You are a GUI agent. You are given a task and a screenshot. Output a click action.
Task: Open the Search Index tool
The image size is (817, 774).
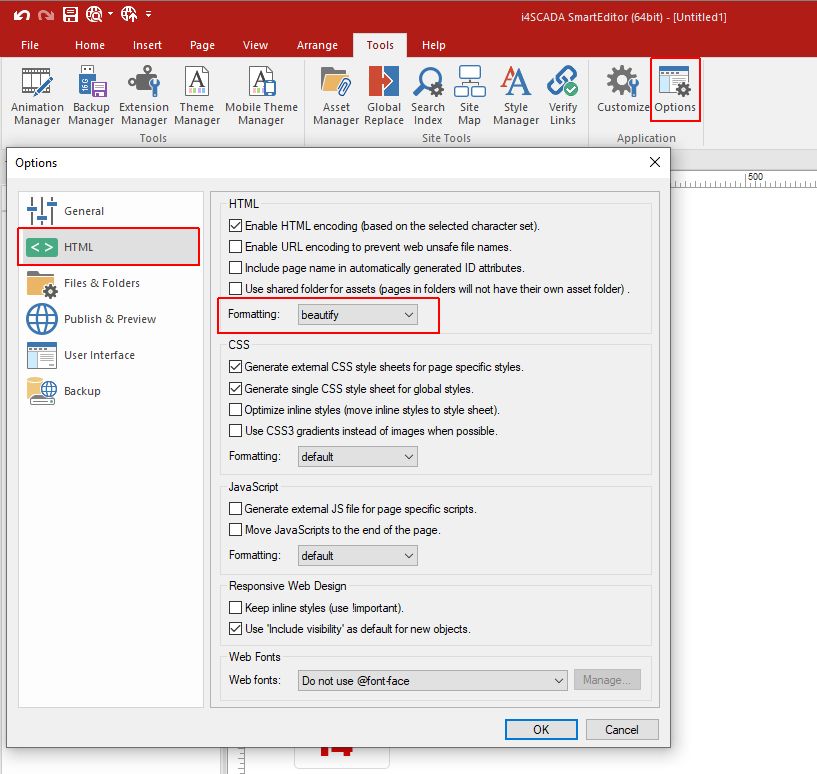428,95
